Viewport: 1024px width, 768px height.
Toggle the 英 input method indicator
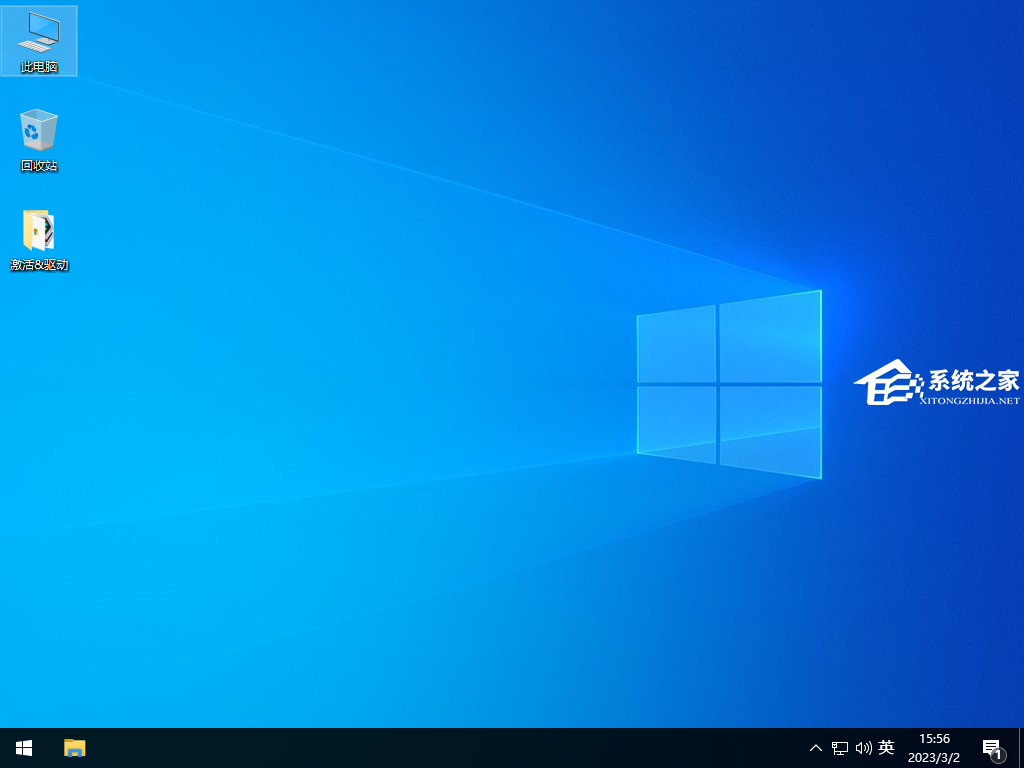point(886,748)
